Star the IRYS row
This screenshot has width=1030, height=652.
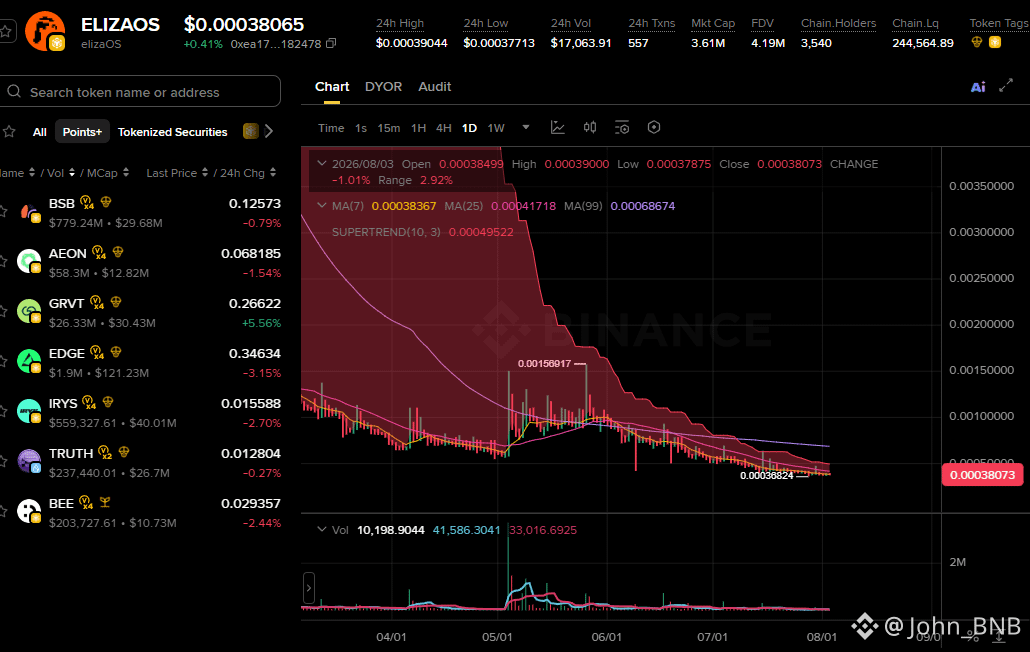click(x=3, y=411)
